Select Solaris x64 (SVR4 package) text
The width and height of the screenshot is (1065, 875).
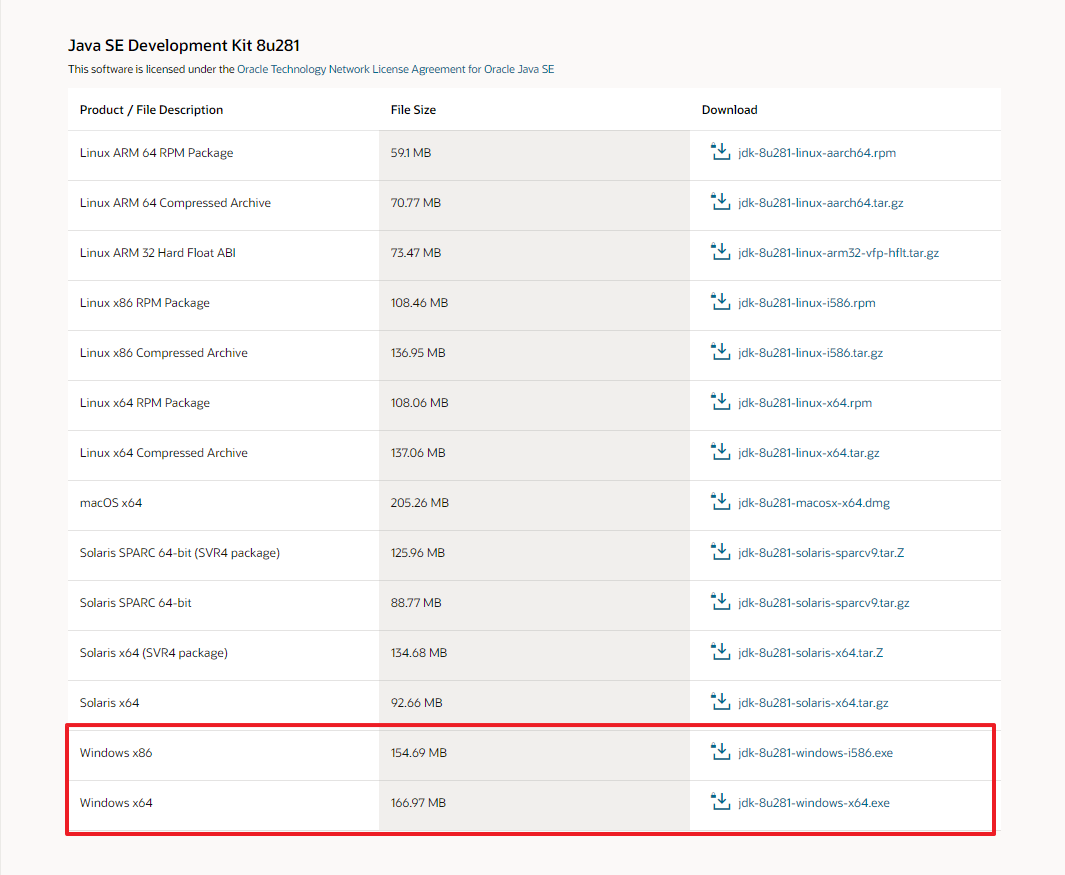coord(154,653)
